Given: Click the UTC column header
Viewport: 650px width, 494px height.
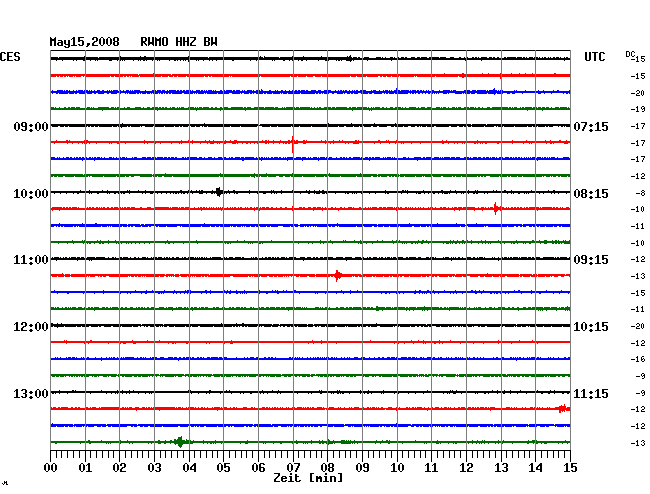Looking at the screenshot, I should coord(594,57).
